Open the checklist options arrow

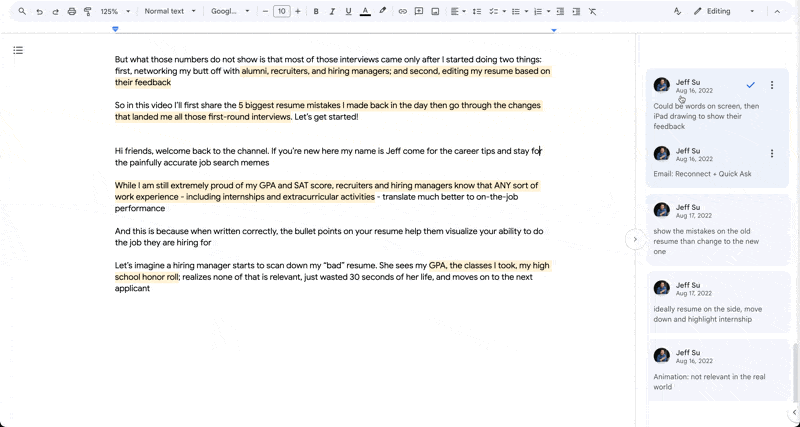click(504, 11)
